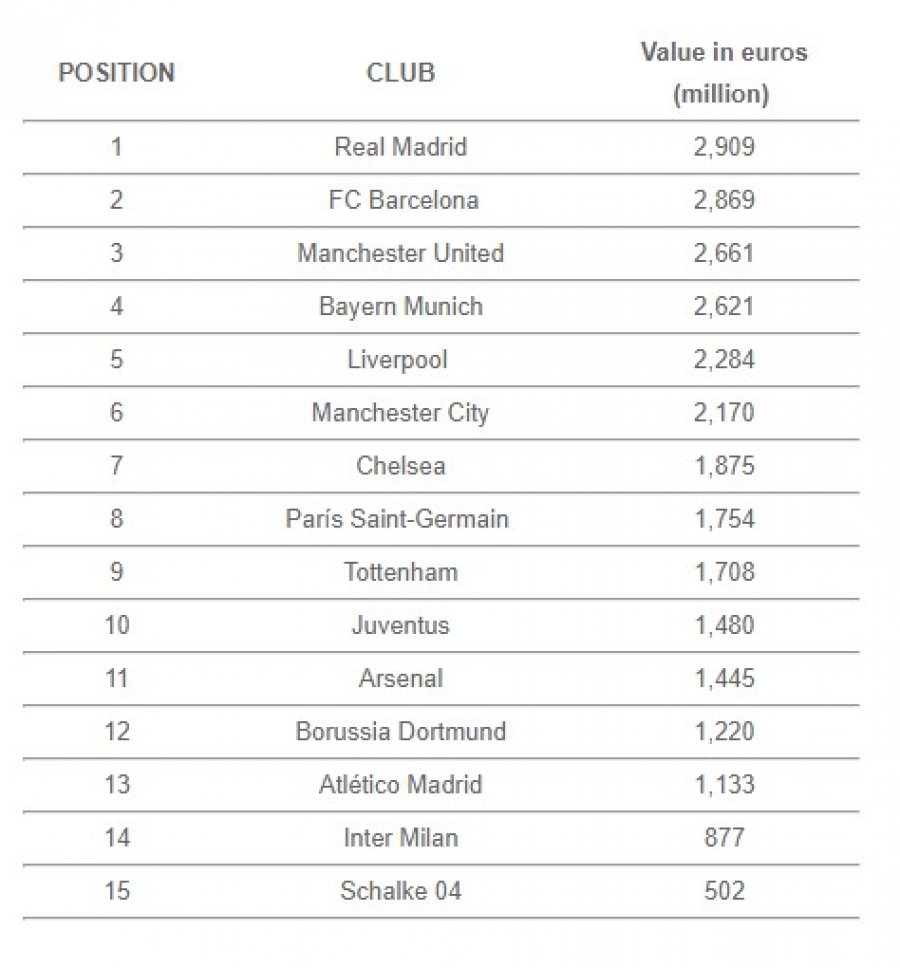Click the Juventus club name
This screenshot has width=900, height=968.
[x=401, y=625]
